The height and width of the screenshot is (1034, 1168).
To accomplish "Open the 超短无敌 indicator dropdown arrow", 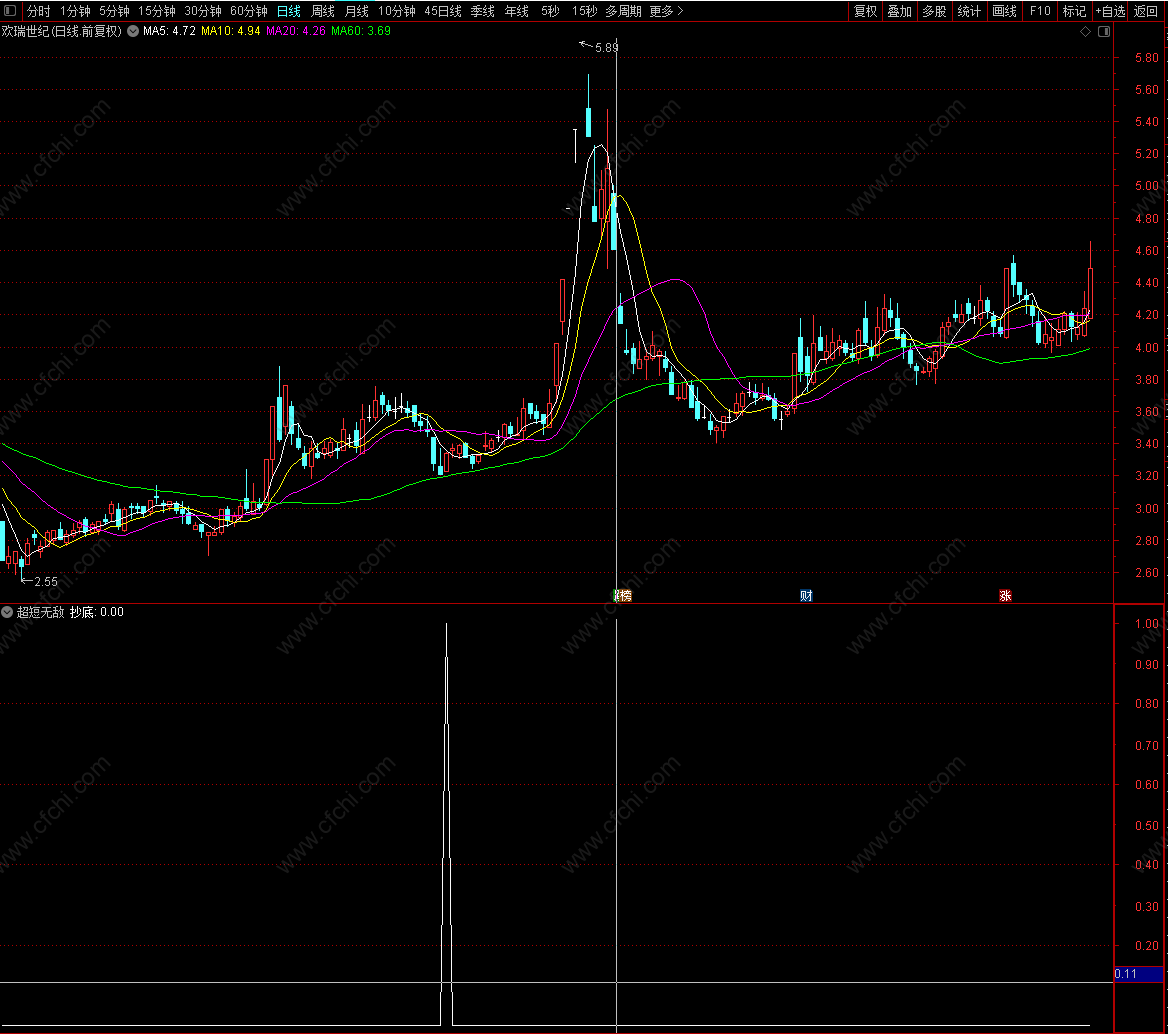I will pos(7,612).
